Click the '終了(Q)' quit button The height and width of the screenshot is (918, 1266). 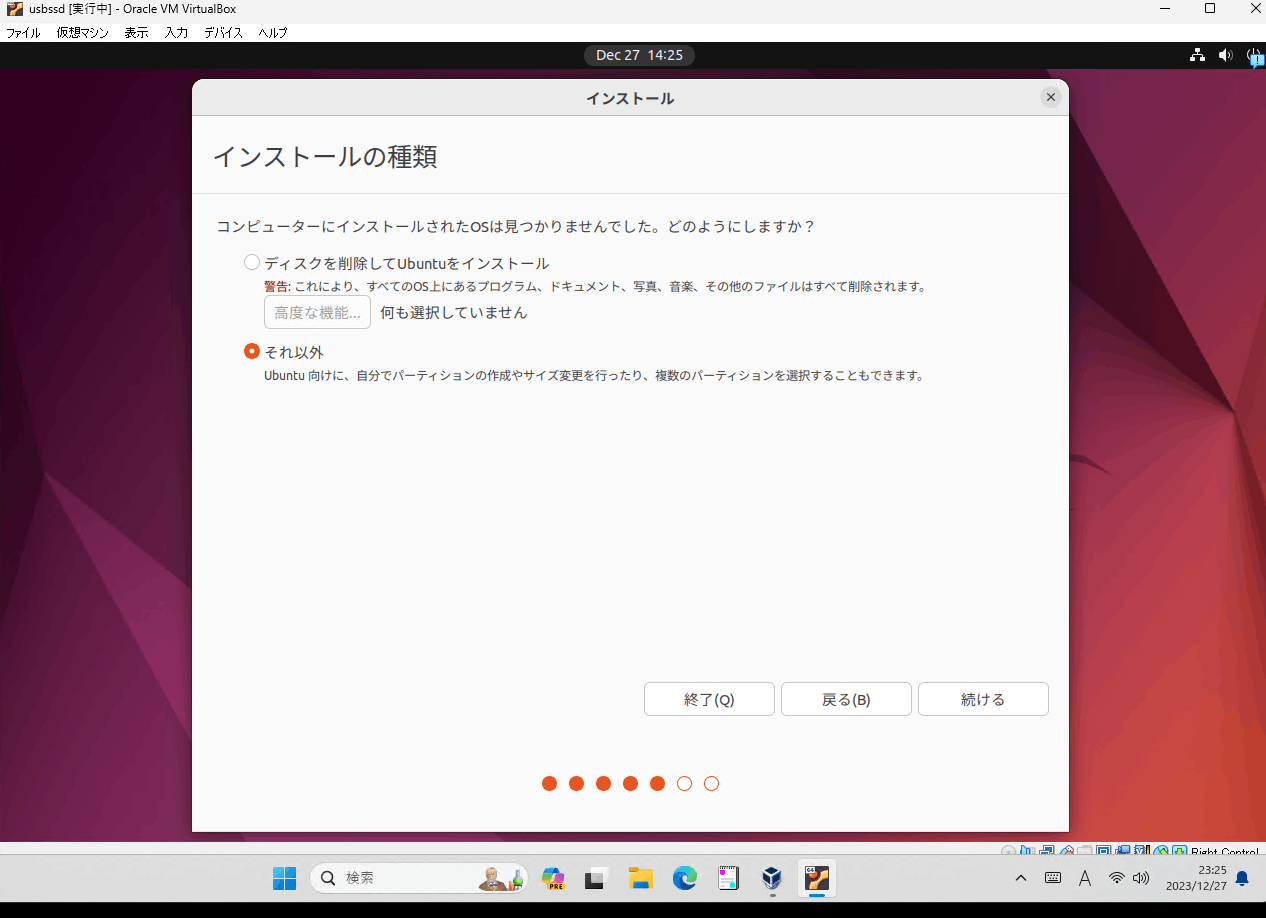(x=709, y=699)
